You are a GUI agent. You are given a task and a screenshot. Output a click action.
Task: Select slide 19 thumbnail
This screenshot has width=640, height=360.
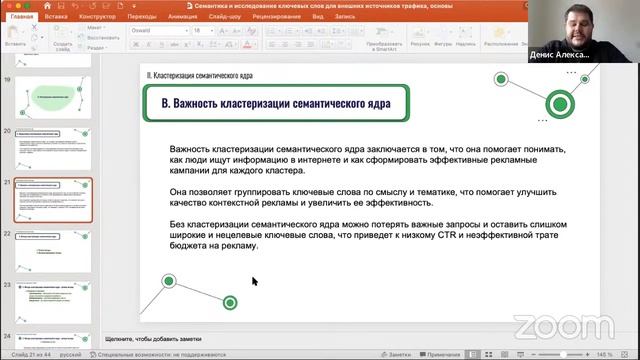tap(53, 98)
